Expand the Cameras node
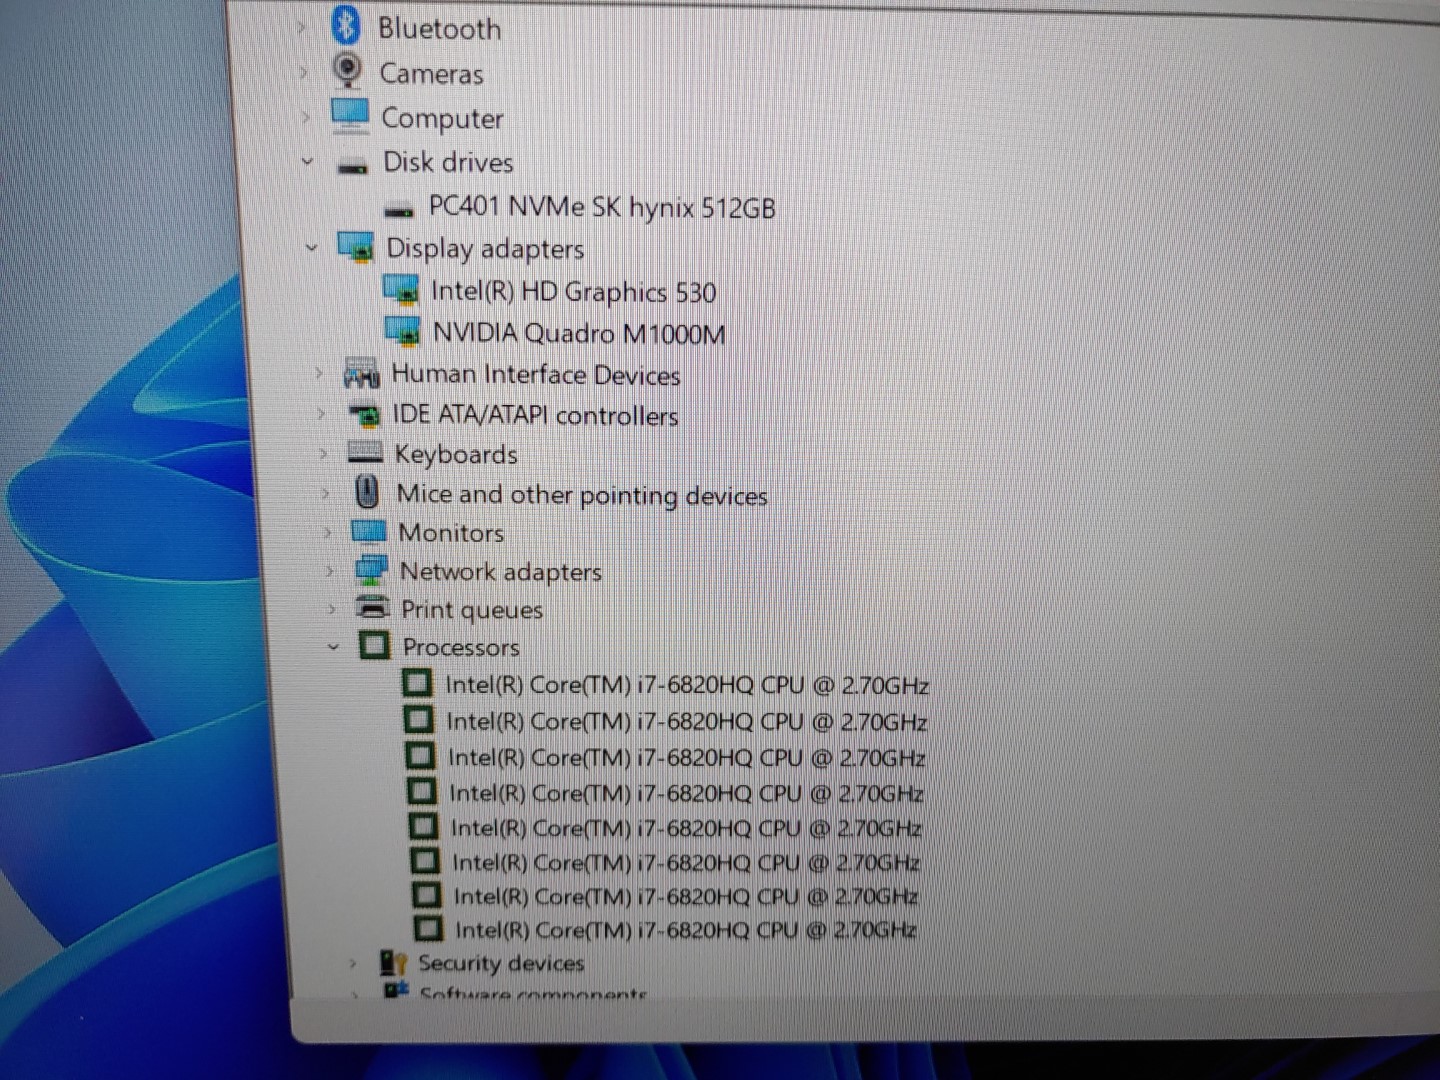The height and width of the screenshot is (1080, 1440). click(x=303, y=72)
